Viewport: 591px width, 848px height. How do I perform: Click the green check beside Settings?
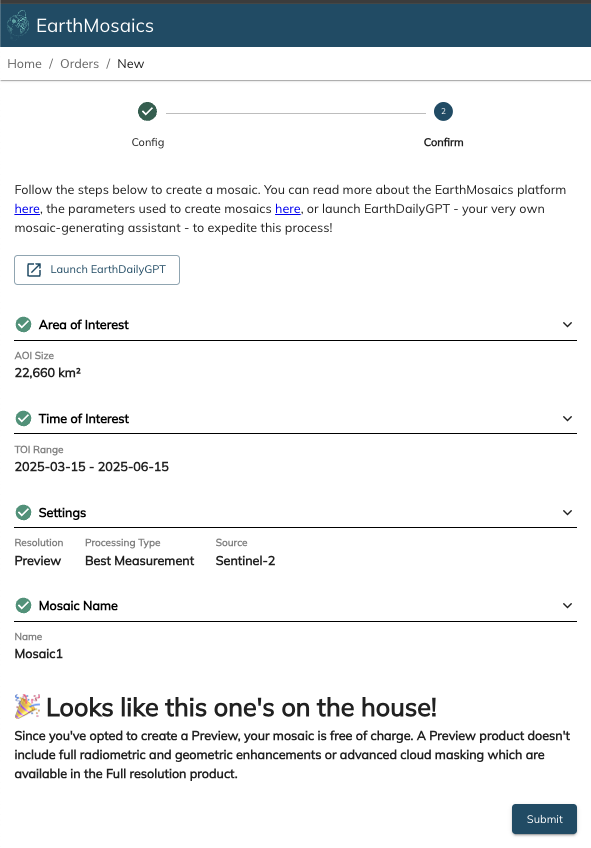click(x=23, y=512)
